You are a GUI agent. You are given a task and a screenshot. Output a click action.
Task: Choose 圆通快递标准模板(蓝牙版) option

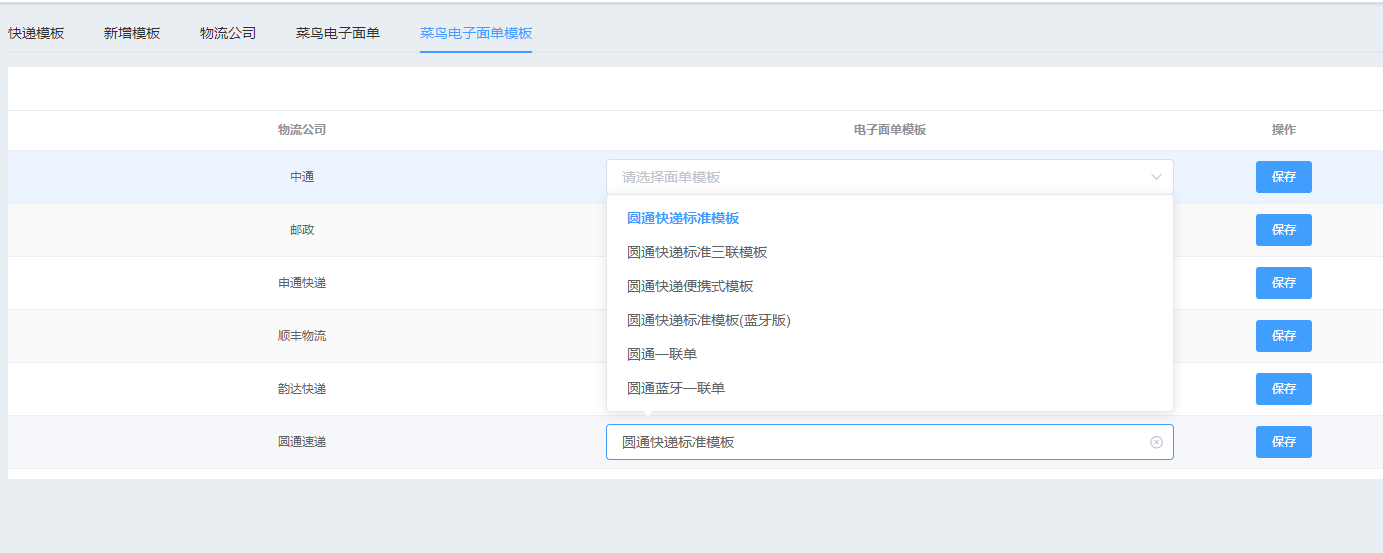coord(709,320)
